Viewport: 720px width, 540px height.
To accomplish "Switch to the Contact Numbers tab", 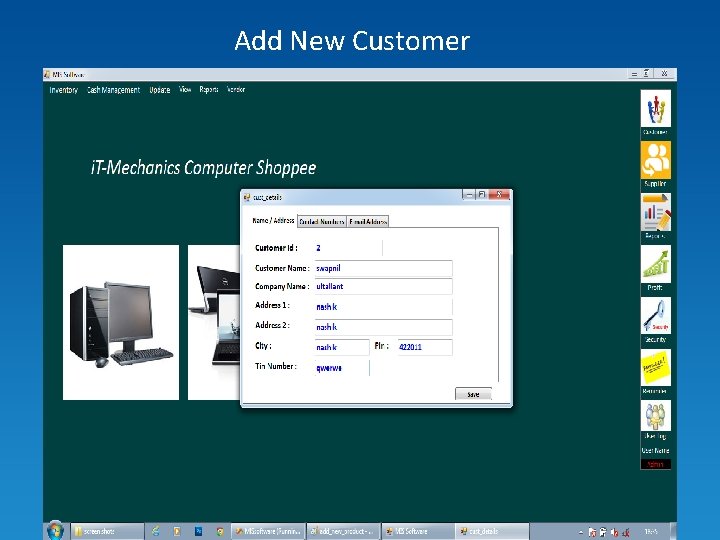I will [x=321, y=222].
